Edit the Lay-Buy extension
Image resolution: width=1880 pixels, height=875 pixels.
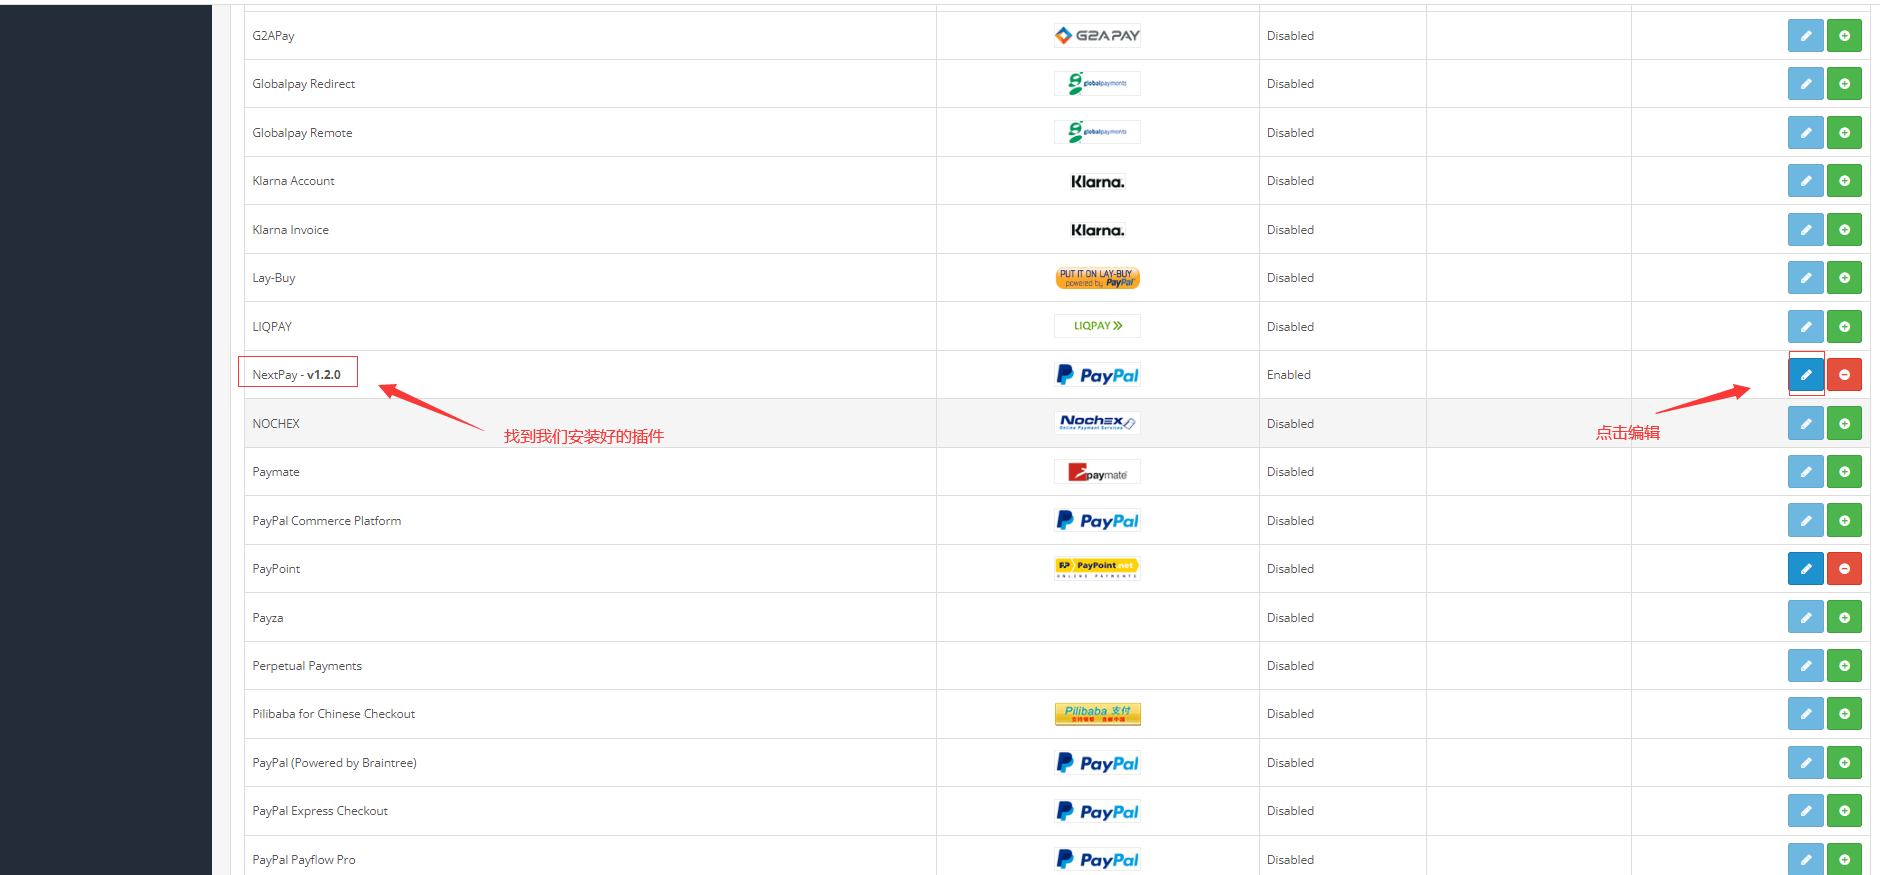point(1805,278)
